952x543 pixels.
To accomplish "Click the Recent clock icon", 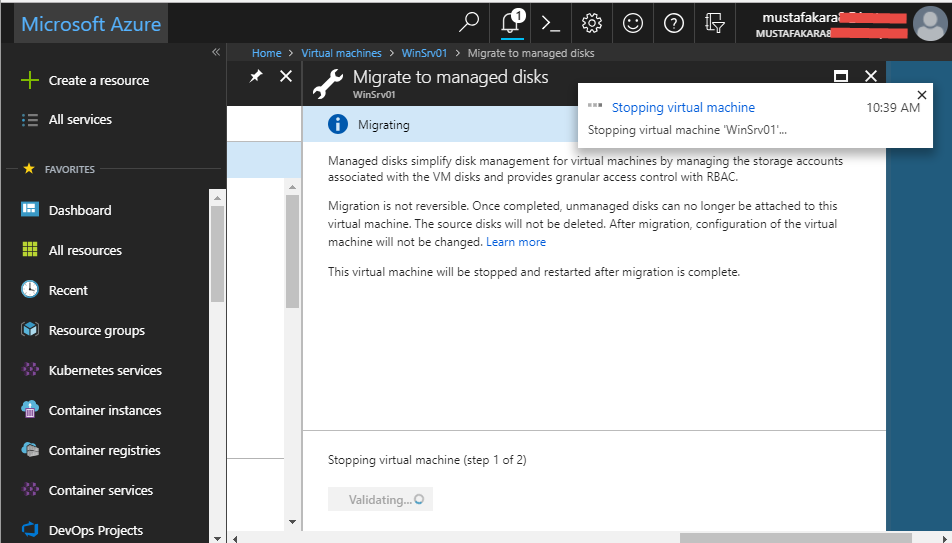I will 30,289.
